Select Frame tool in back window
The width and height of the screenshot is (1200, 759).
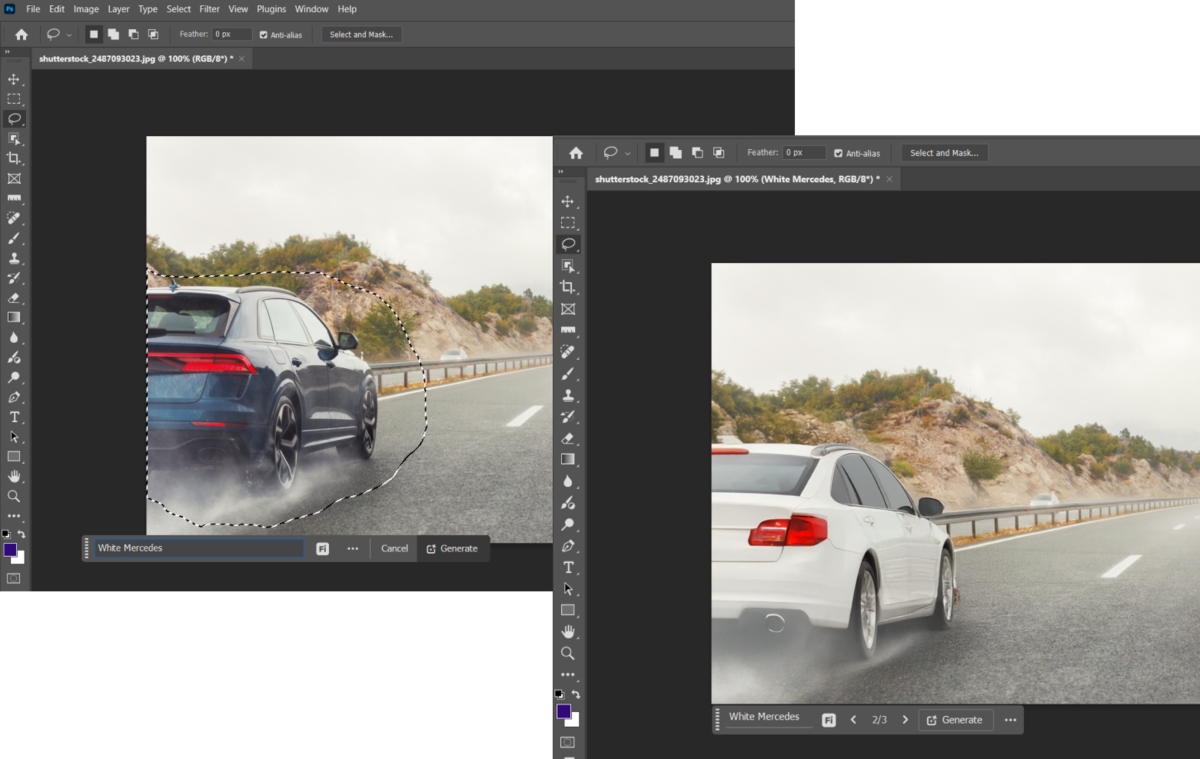[14, 178]
